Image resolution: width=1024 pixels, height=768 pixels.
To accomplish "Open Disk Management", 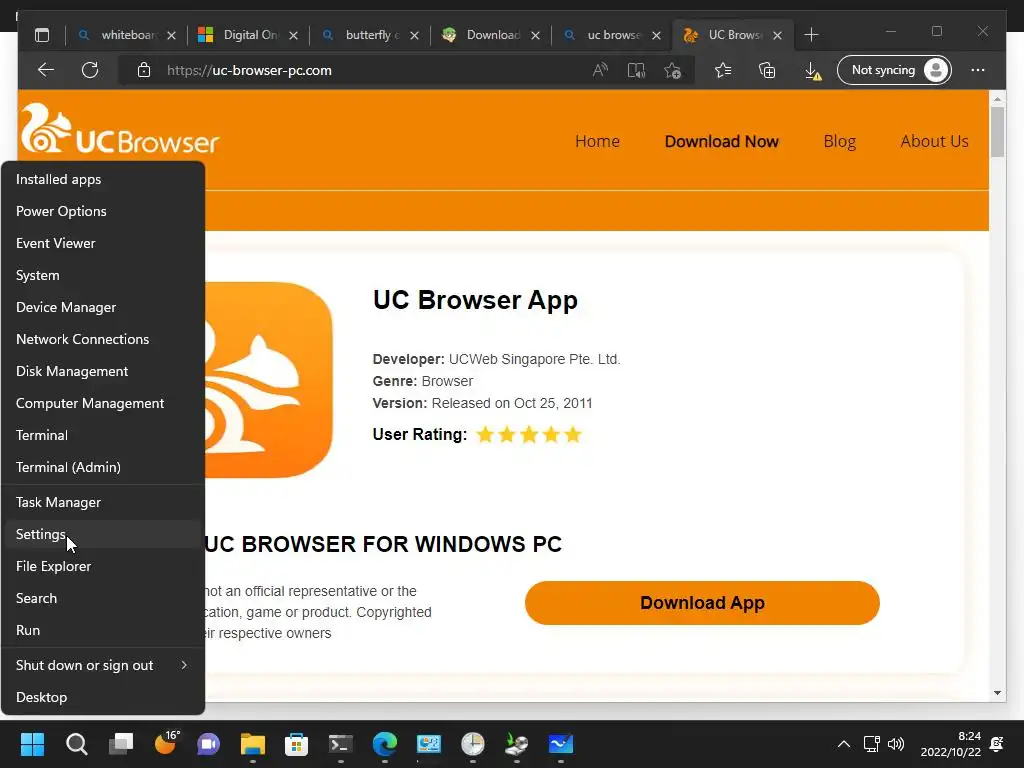I will [x=103, y=371].
